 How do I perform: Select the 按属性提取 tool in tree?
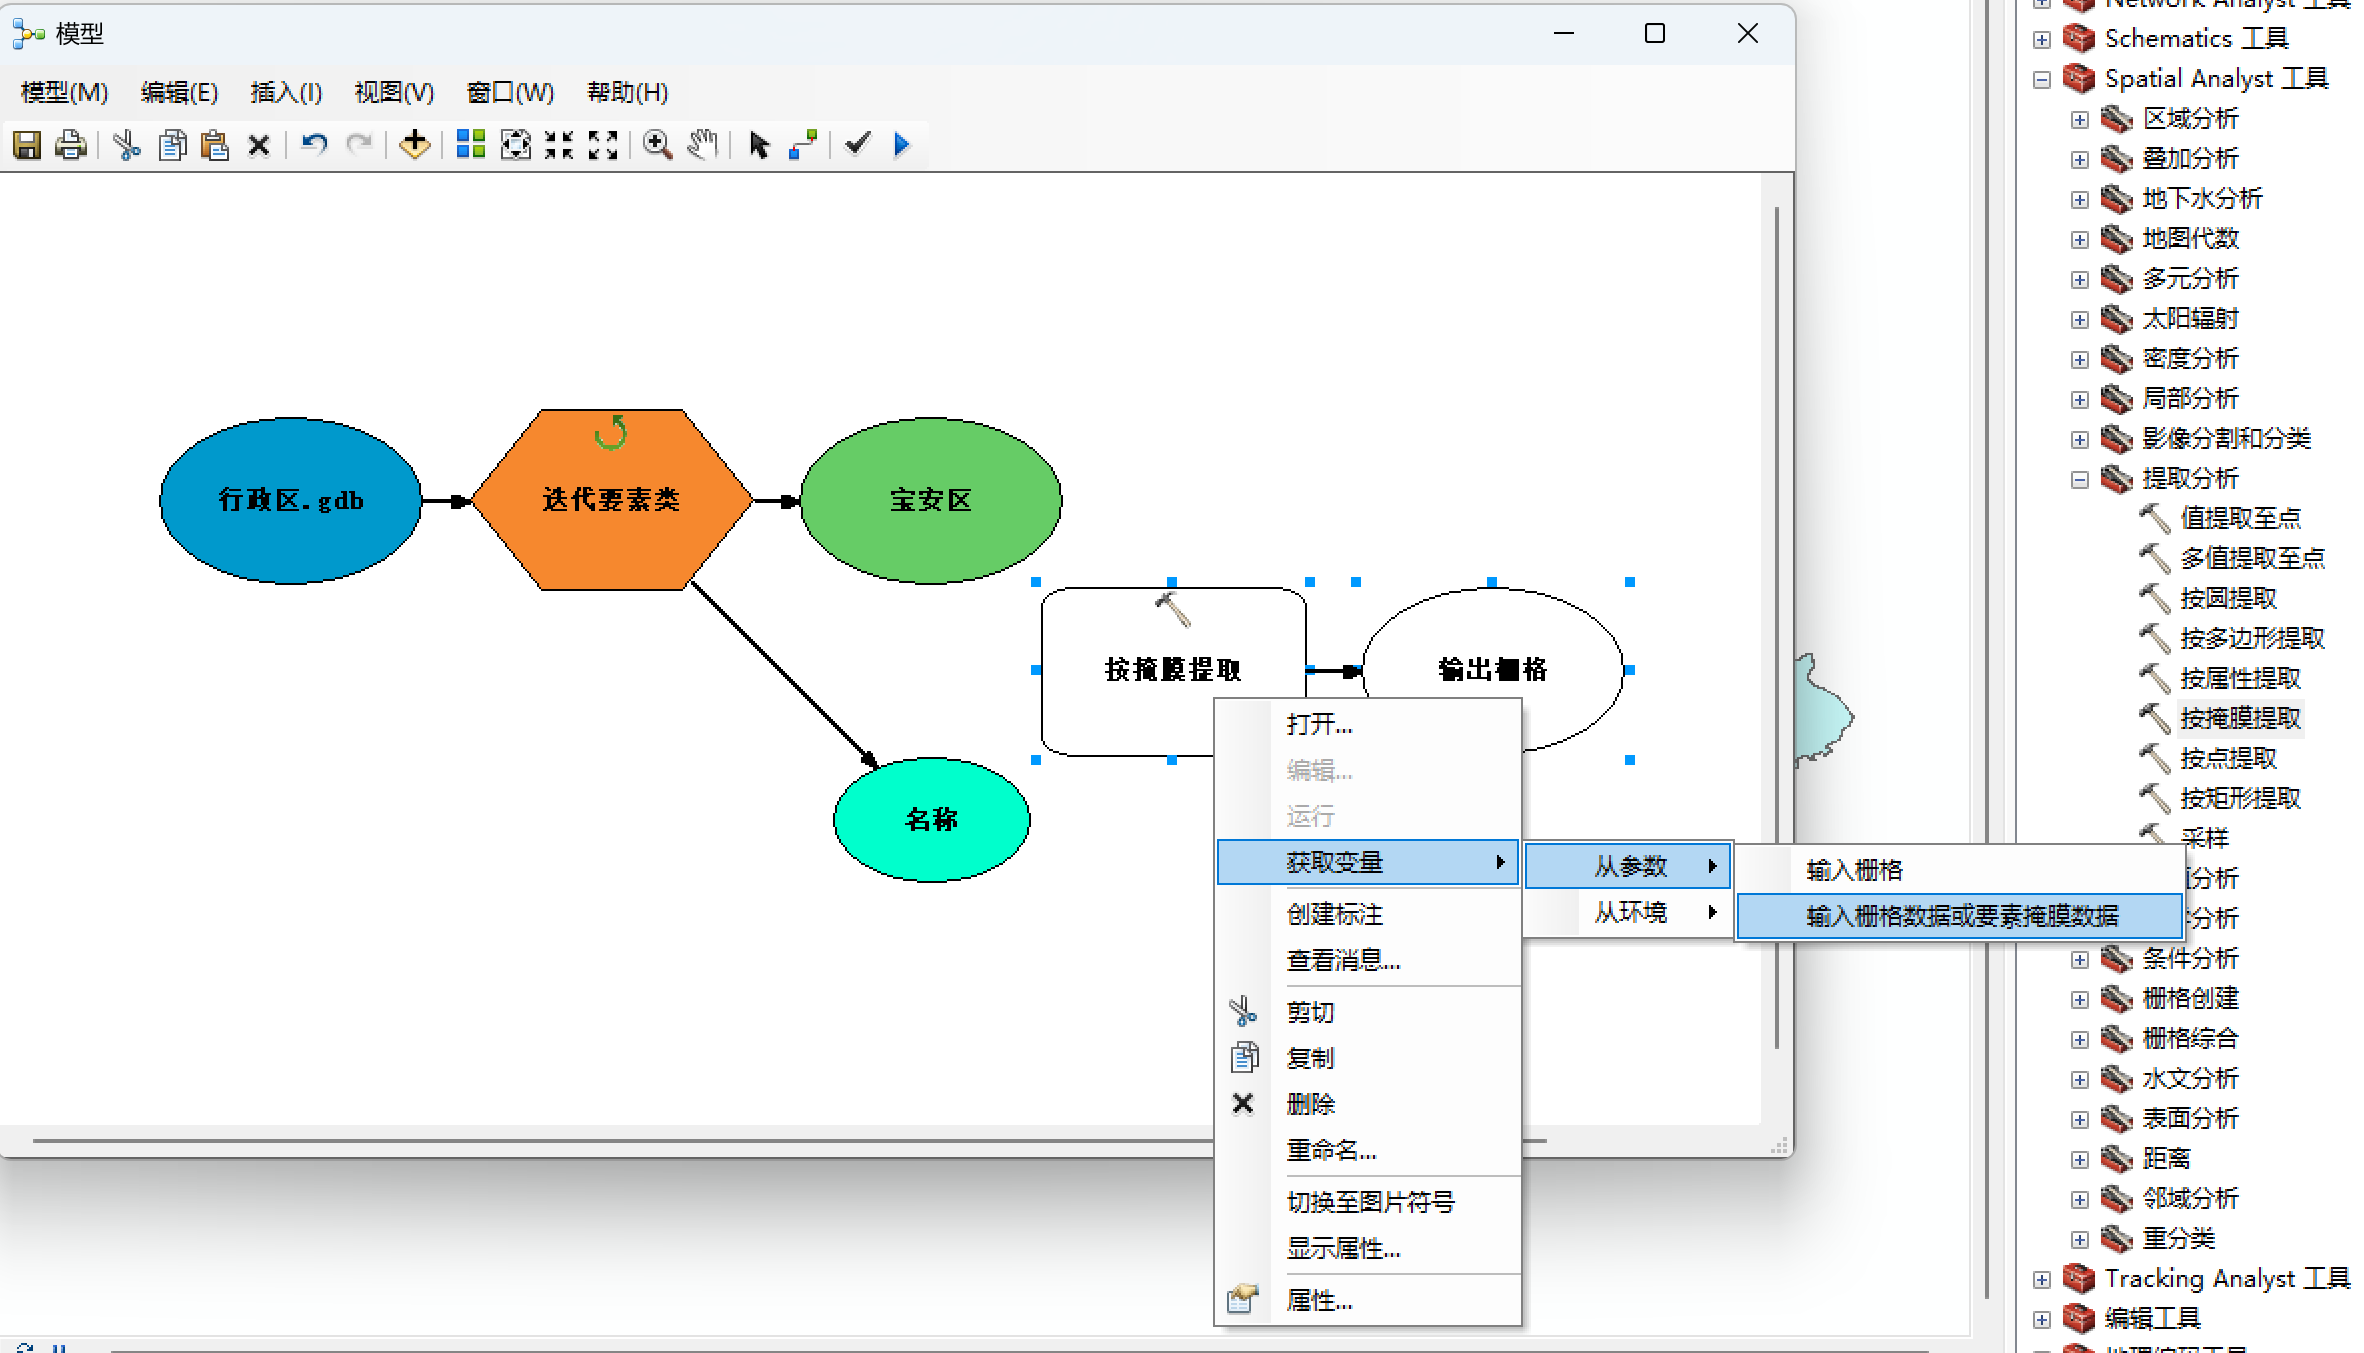[2240, 679]
